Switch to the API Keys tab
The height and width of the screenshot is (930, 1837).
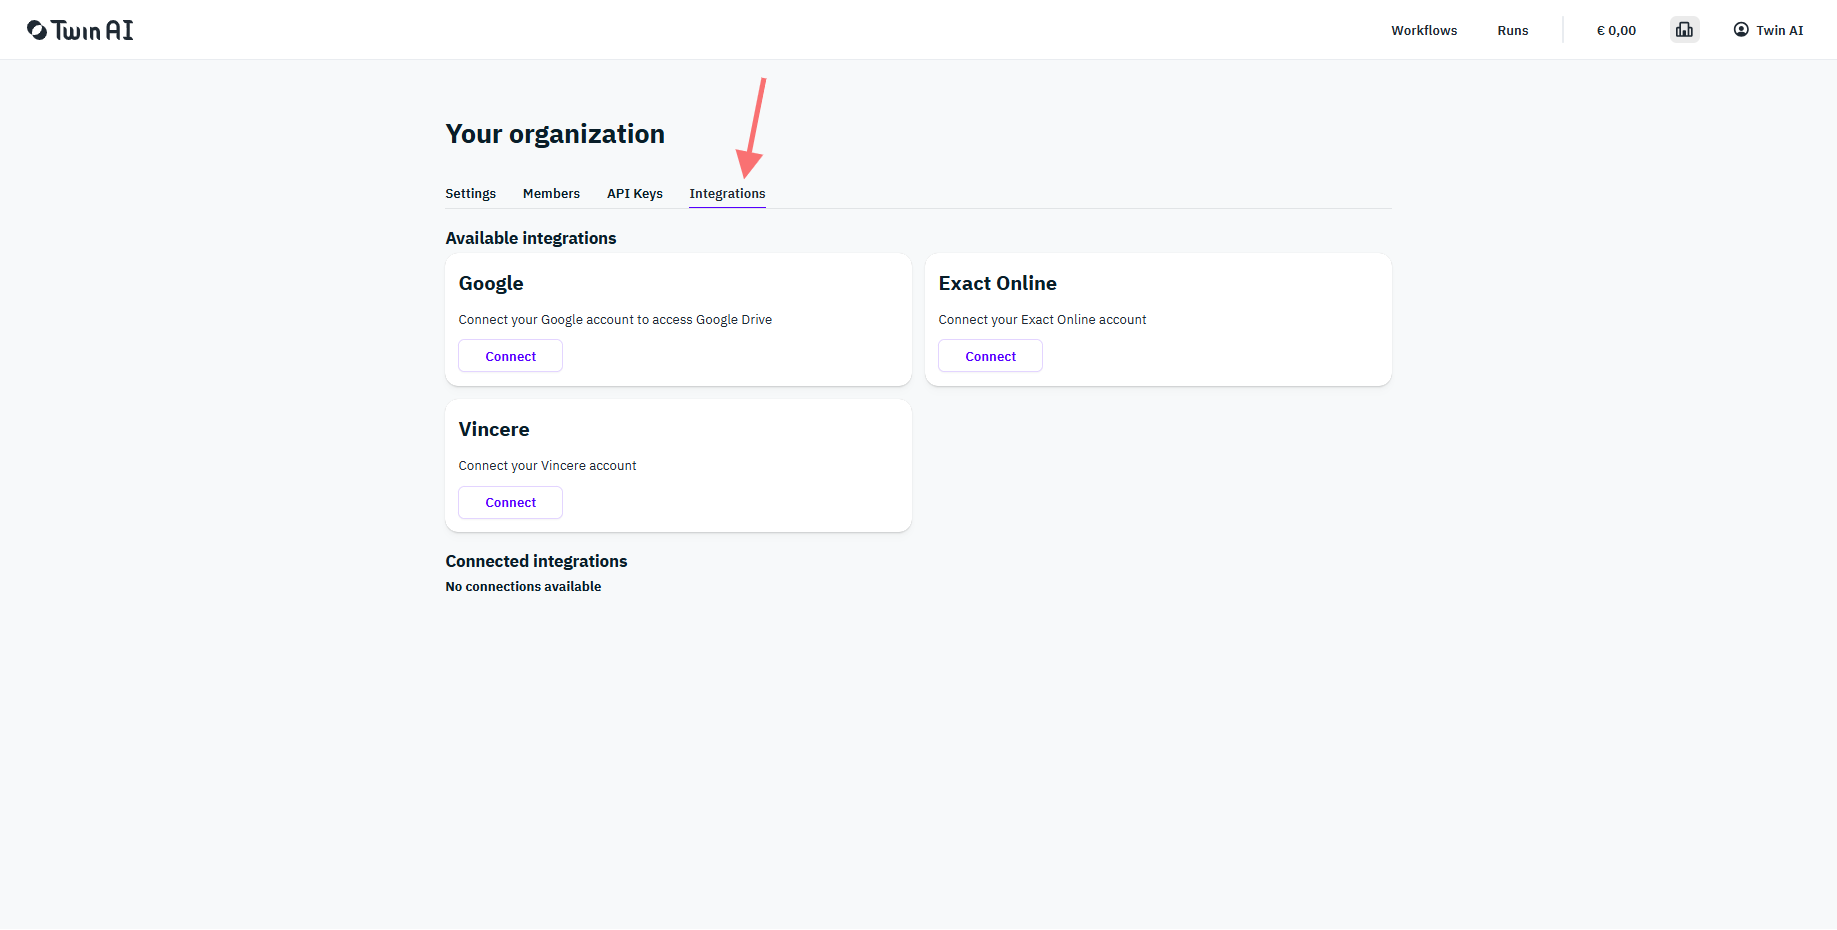tap(635, 194)
